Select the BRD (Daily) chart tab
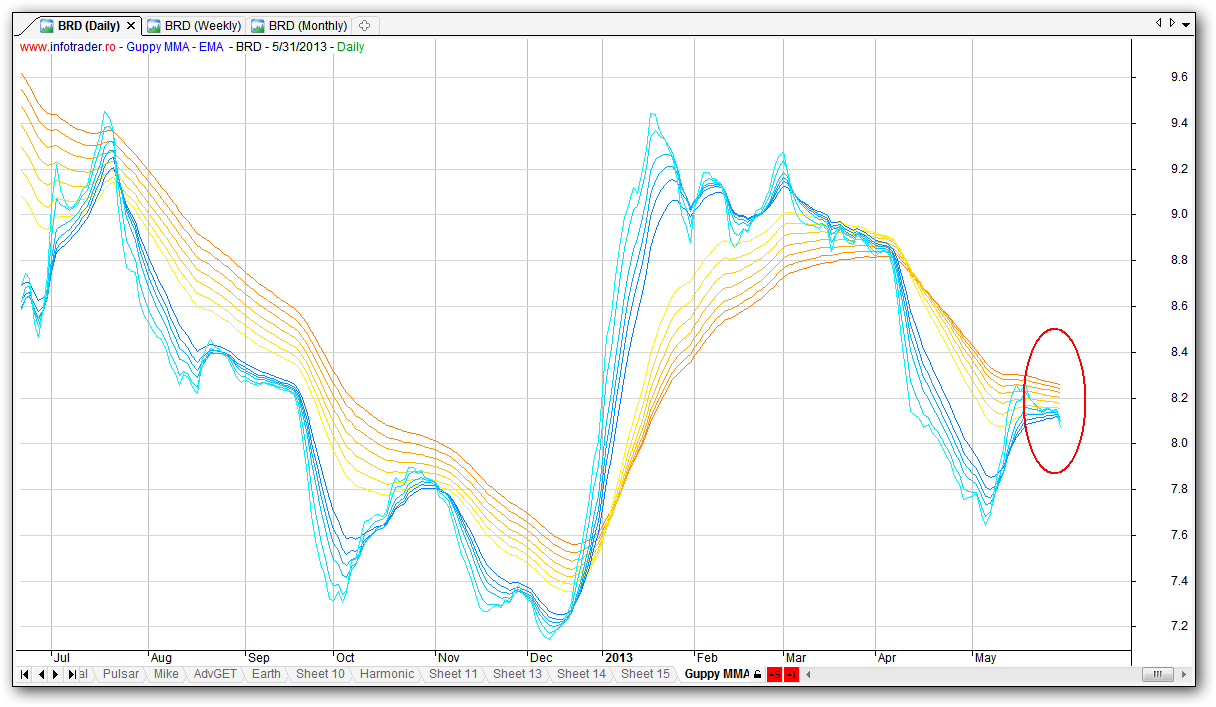Image resolution: width=1216 pixels, height=707 pixels. coord(87,26)
